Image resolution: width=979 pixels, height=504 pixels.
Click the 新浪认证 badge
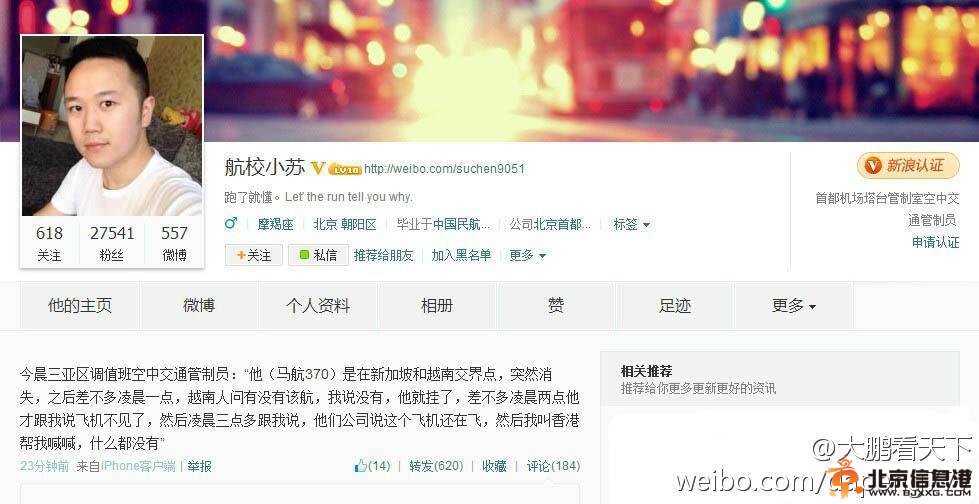click(x=908, y=166)
